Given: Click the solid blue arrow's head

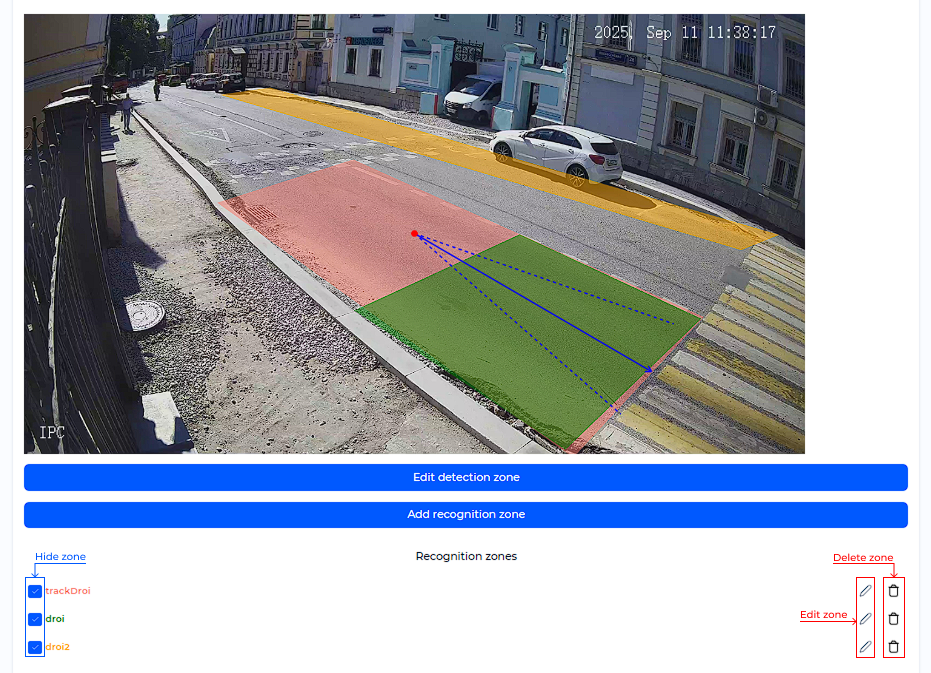Looking at the screenshot, I should pyautogui.click(x=651, y=372).
